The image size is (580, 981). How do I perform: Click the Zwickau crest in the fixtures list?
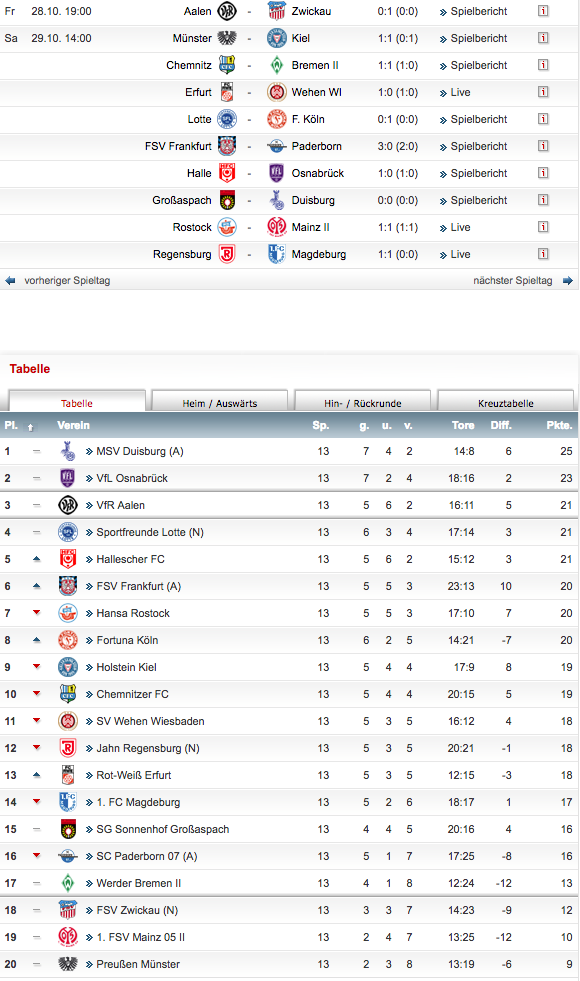[x=277, y=11]
